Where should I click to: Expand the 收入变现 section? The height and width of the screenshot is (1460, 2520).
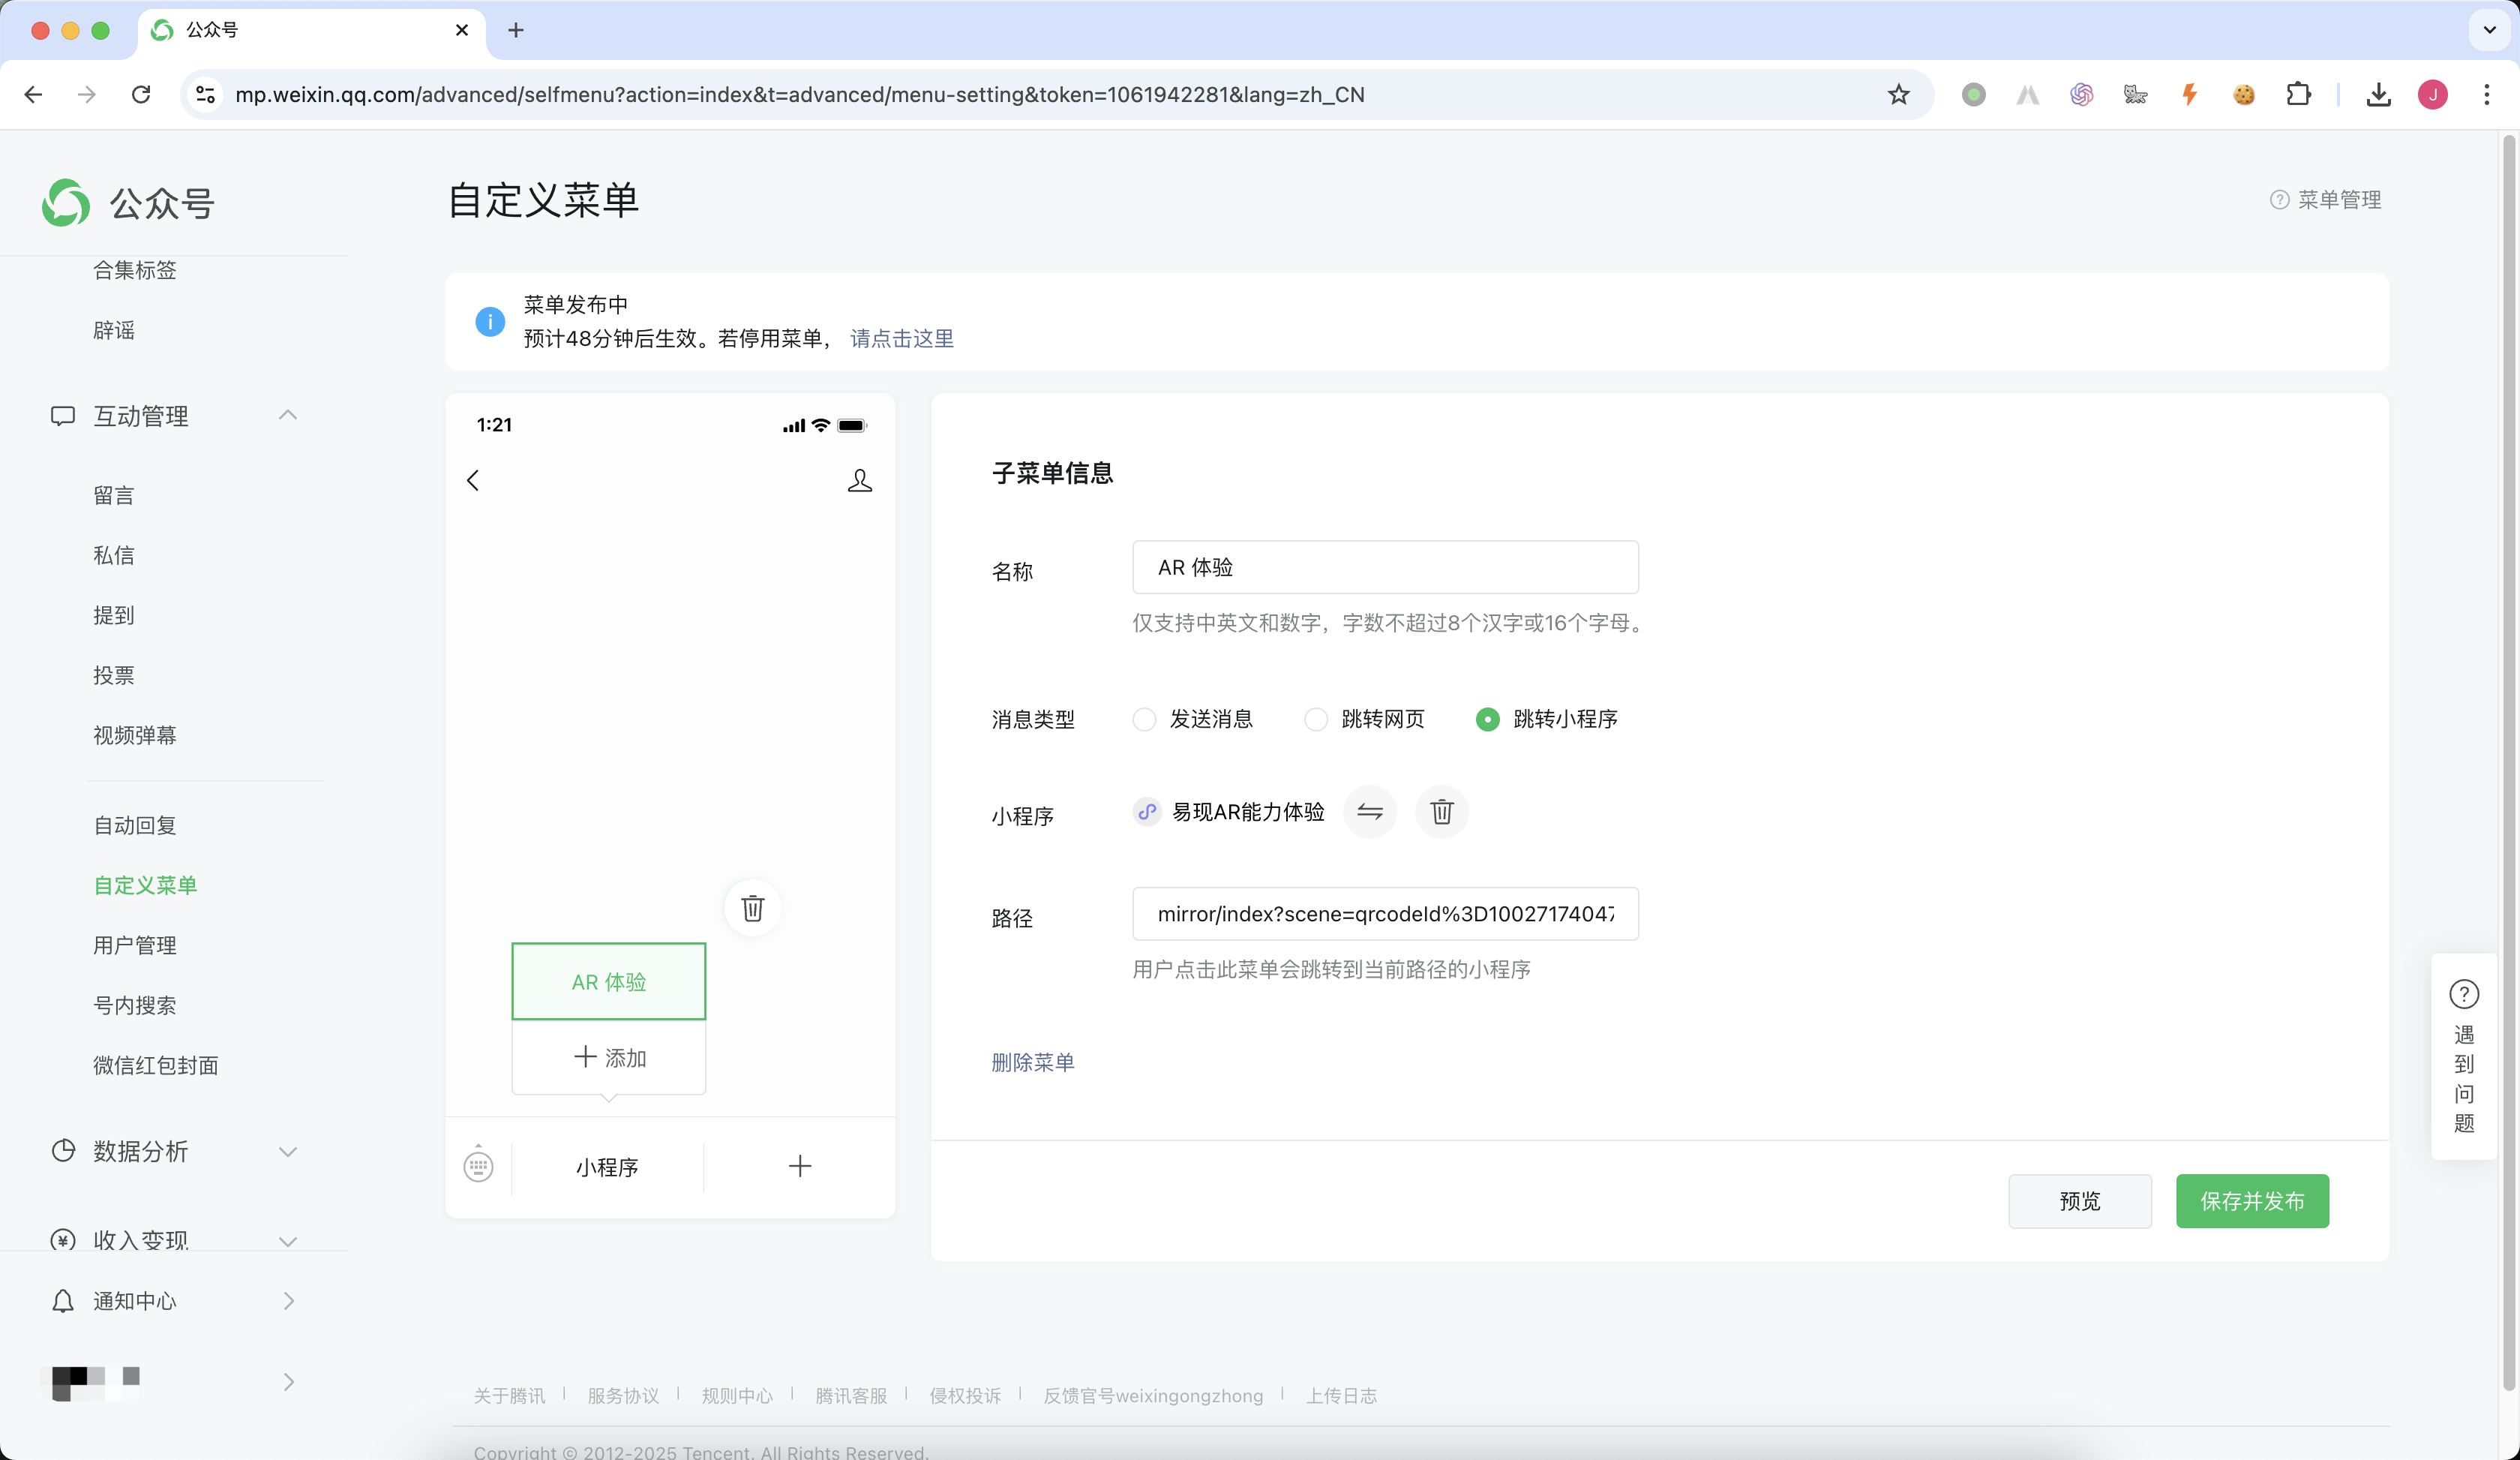pos(288,1241)
